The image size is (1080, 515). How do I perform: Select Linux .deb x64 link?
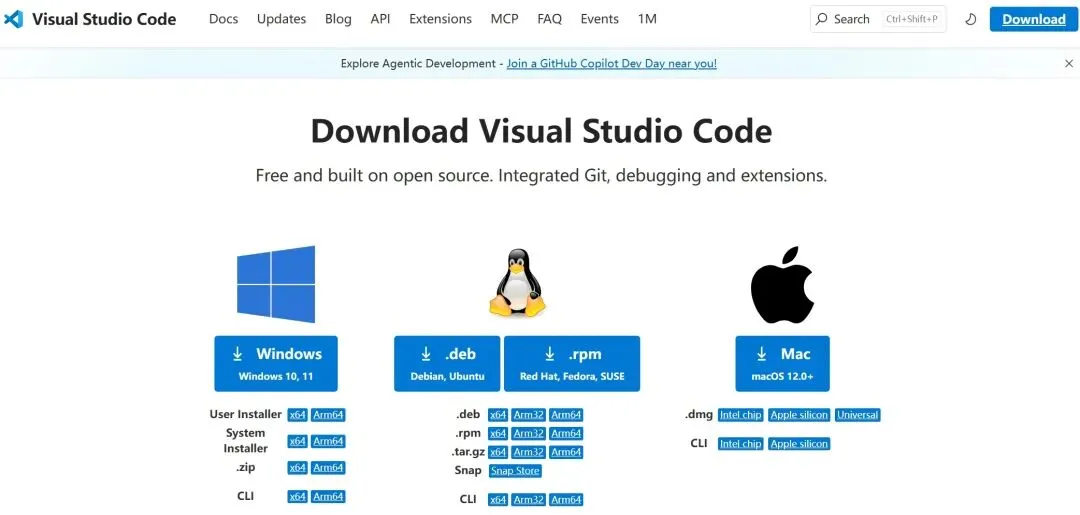(498, 414)
